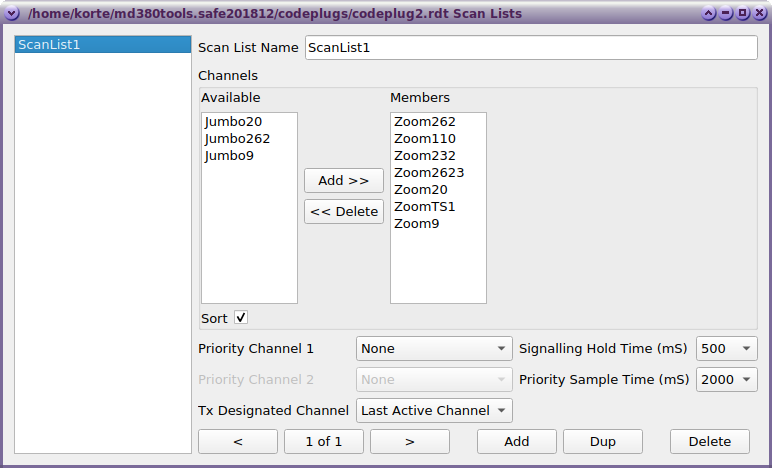Select ScanList1 in the left list
Screen dimensions: 772x468
click(100, 45)
